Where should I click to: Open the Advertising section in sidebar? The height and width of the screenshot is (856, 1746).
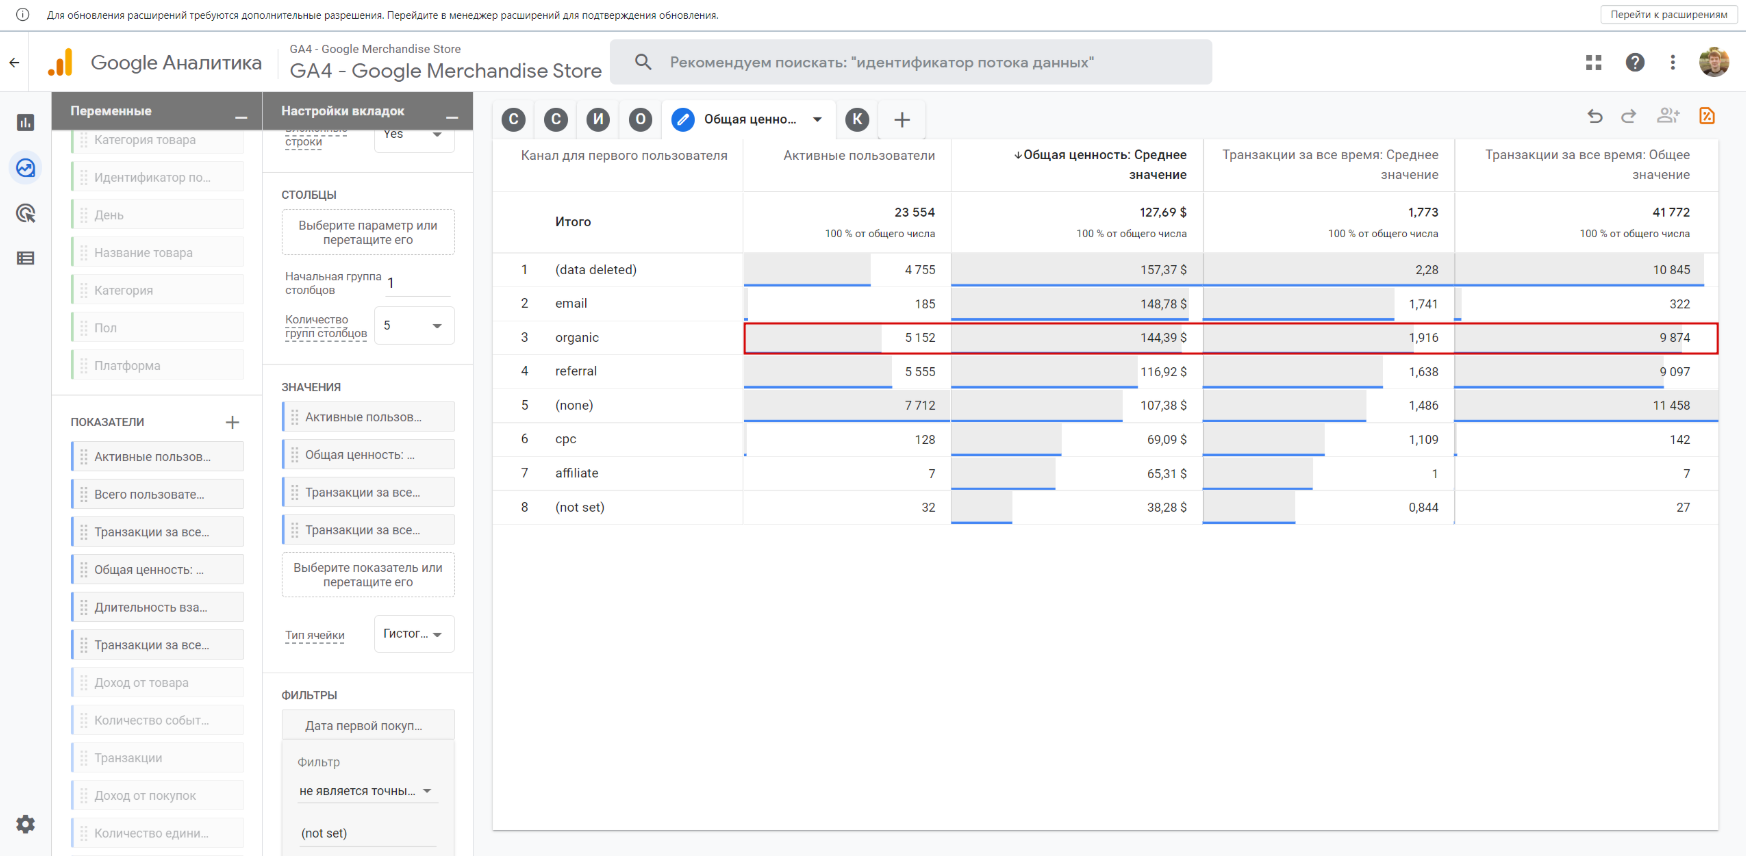[x=26, y=213]
